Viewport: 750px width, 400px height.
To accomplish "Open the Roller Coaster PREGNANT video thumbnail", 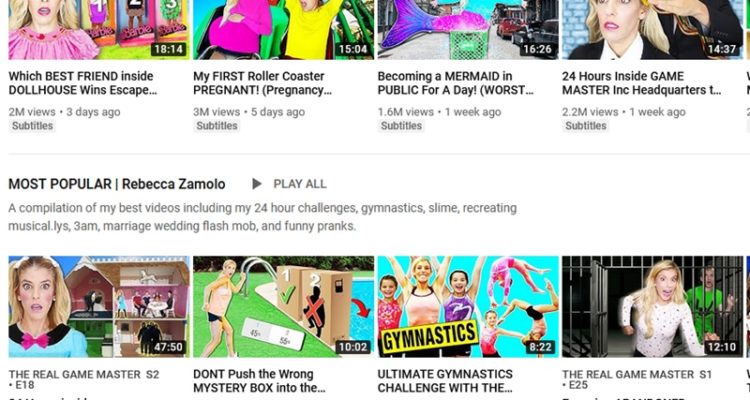I will coord(284,30).
